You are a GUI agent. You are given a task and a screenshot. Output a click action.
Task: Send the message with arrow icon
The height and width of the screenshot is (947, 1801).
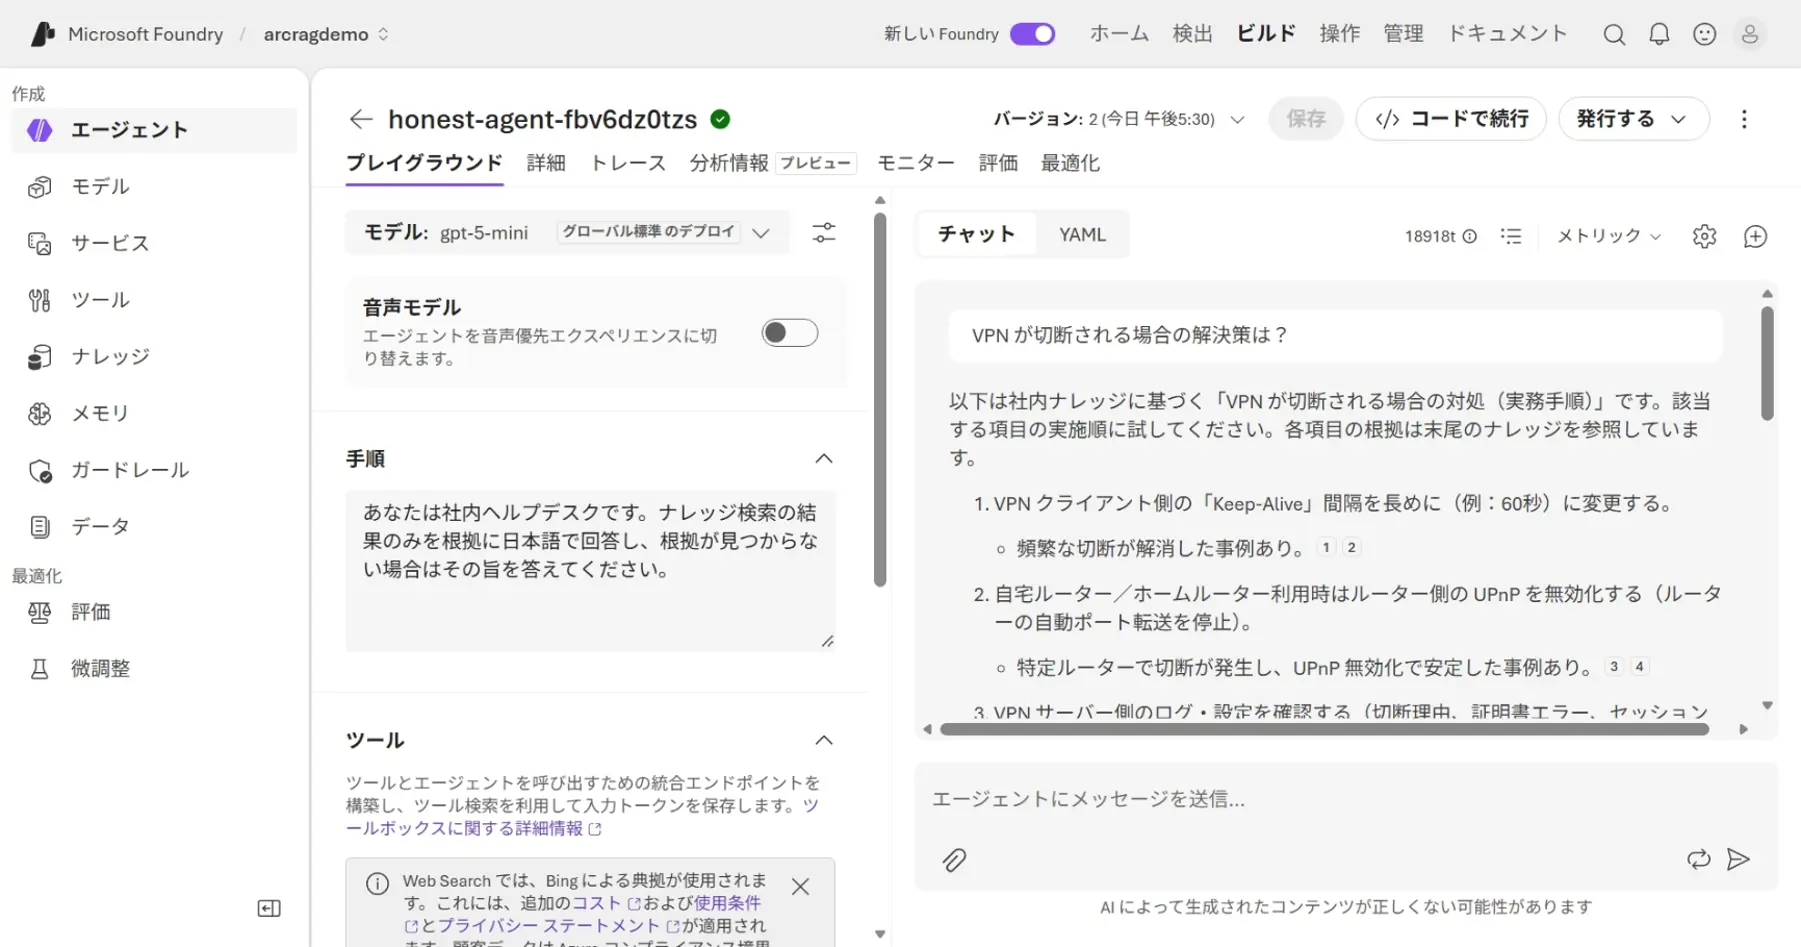(x=1738, y=859)
